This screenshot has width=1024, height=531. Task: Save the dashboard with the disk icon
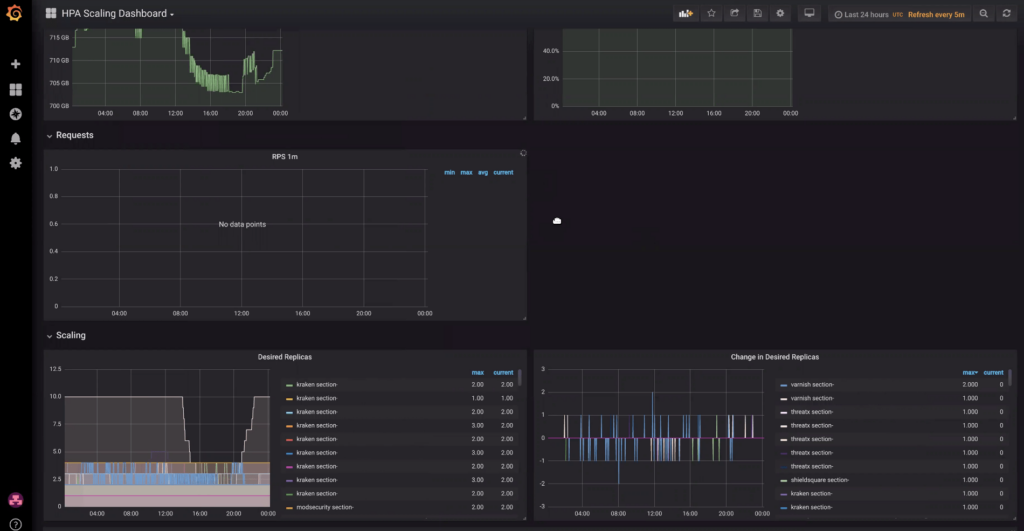758,14
